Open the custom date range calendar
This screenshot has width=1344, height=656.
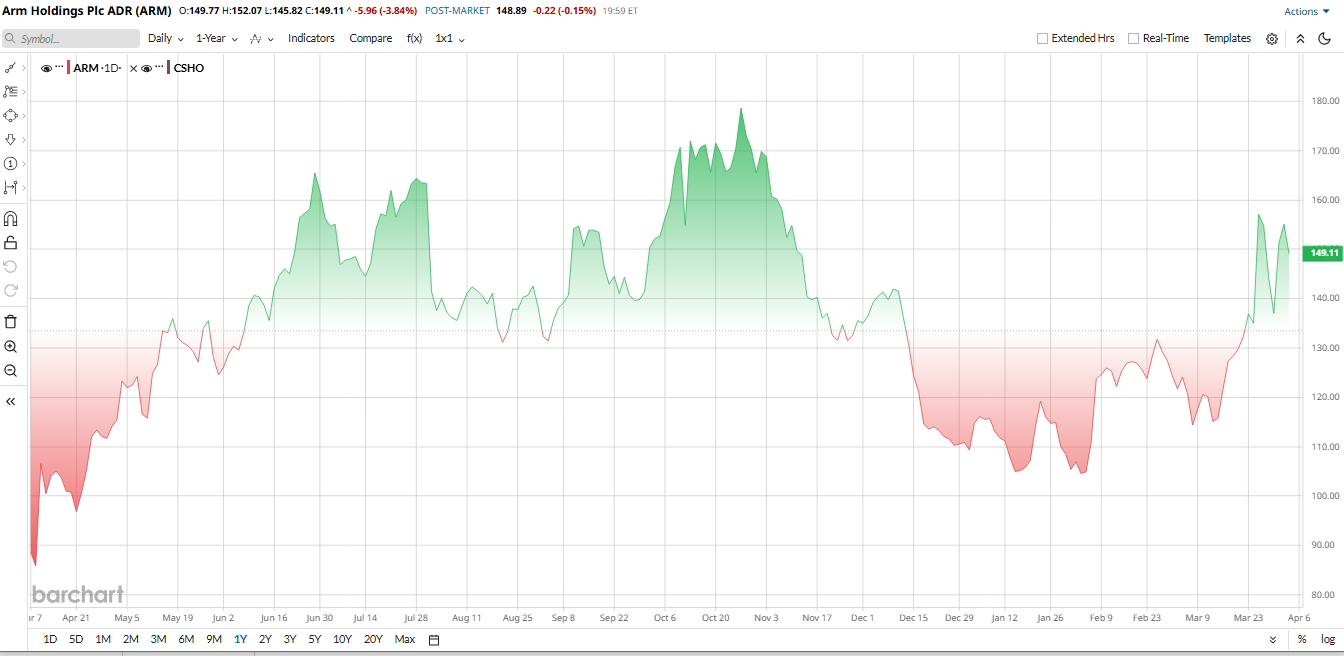(434, 640)
